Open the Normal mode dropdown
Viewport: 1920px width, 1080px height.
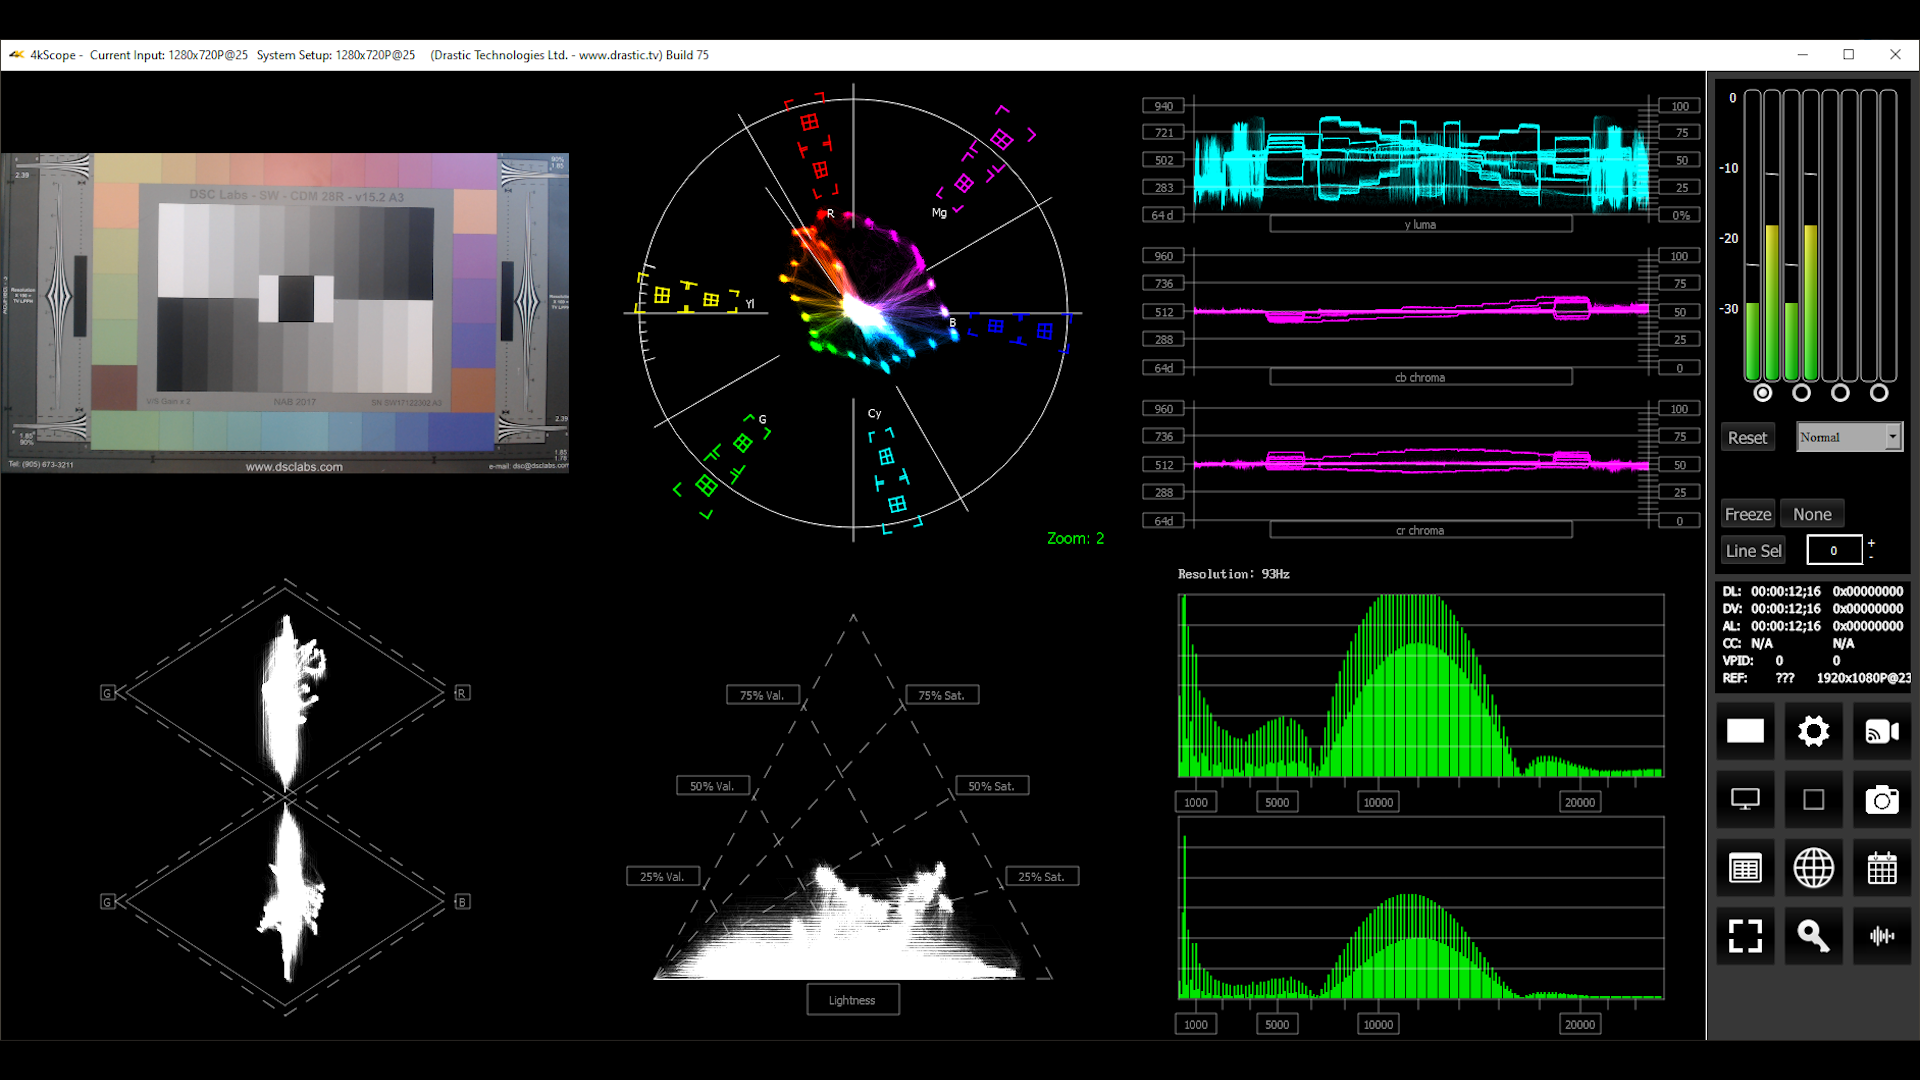click(x=1849, y=437)
